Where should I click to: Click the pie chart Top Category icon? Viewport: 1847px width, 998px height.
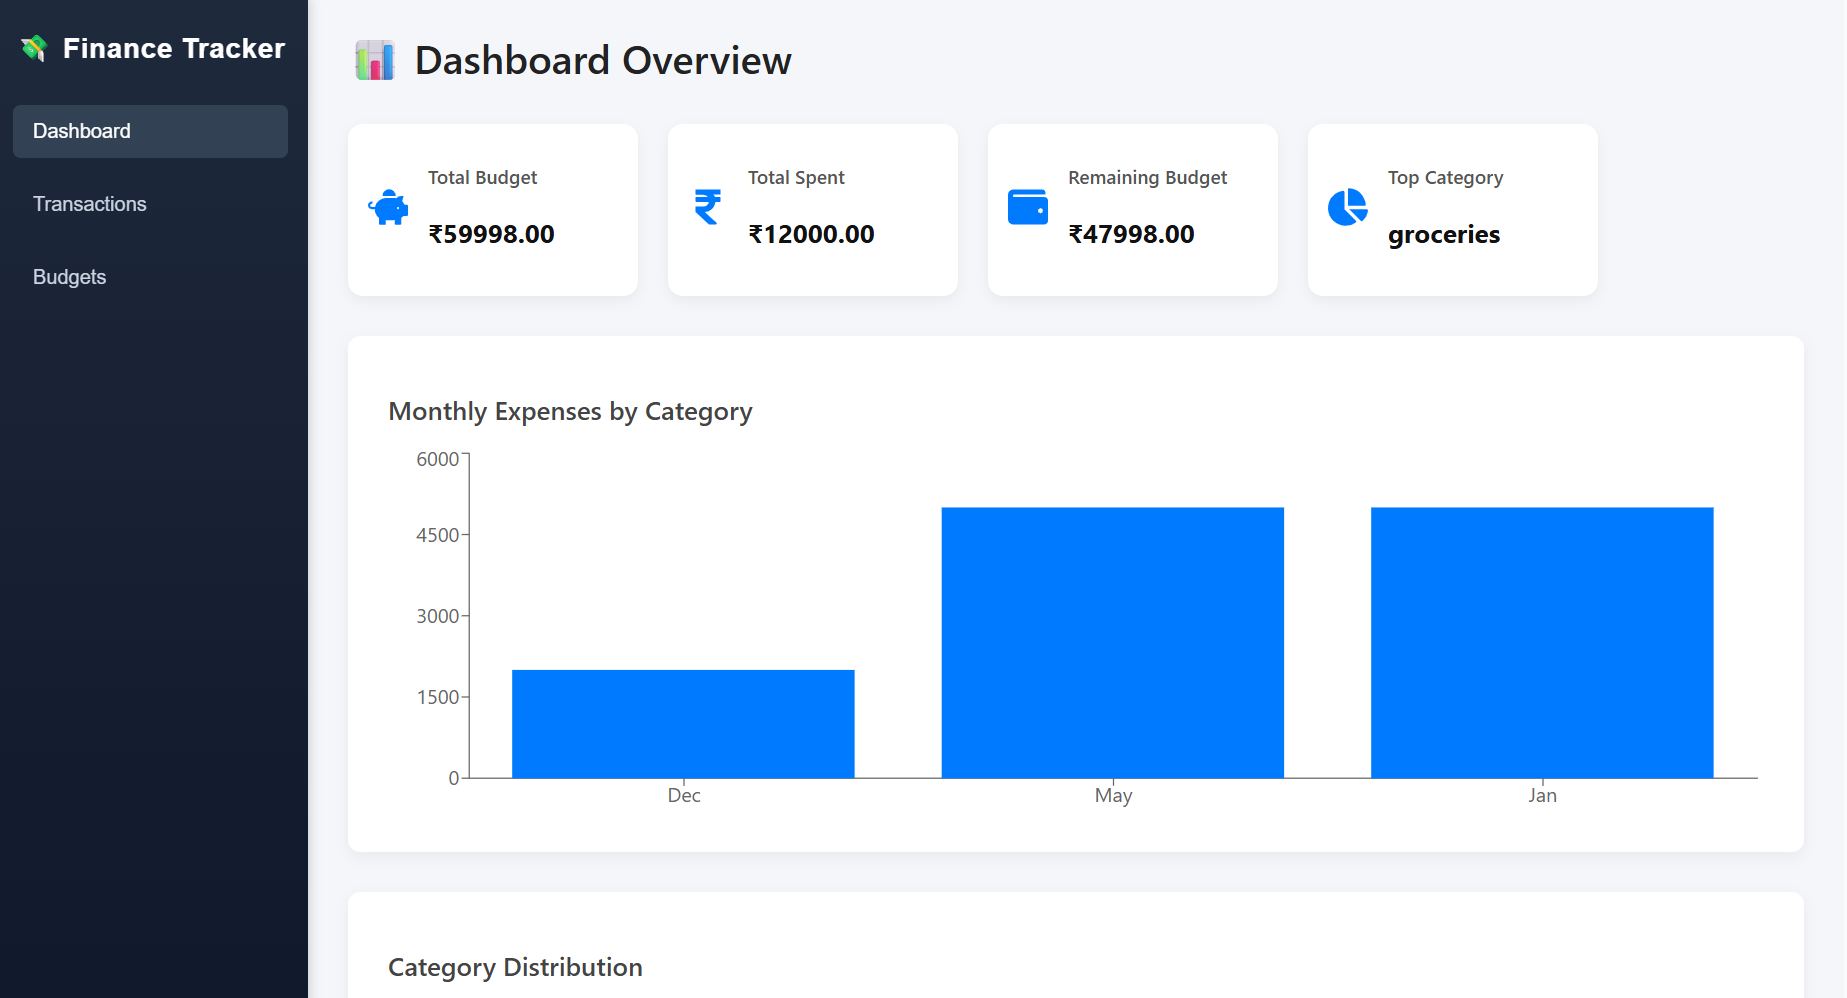click(1348, 207)
